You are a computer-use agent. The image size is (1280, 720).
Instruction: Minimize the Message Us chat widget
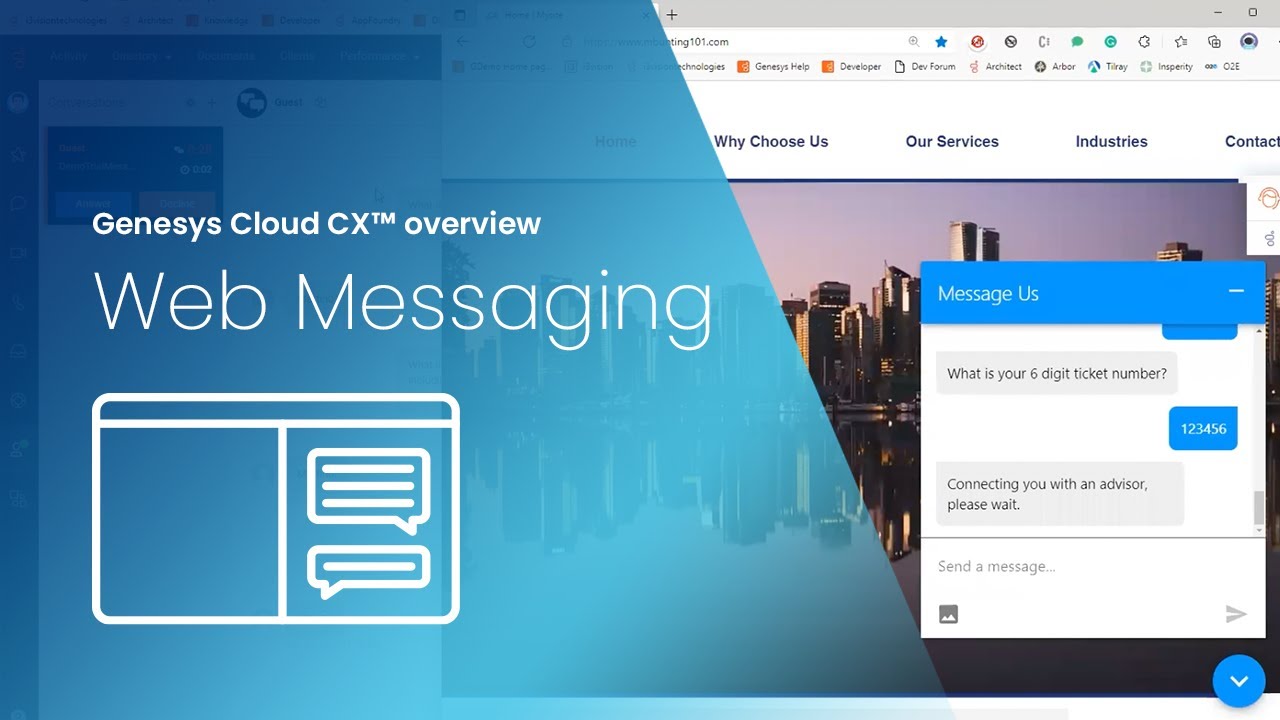pyautogui.click(x=1236, y=291)
